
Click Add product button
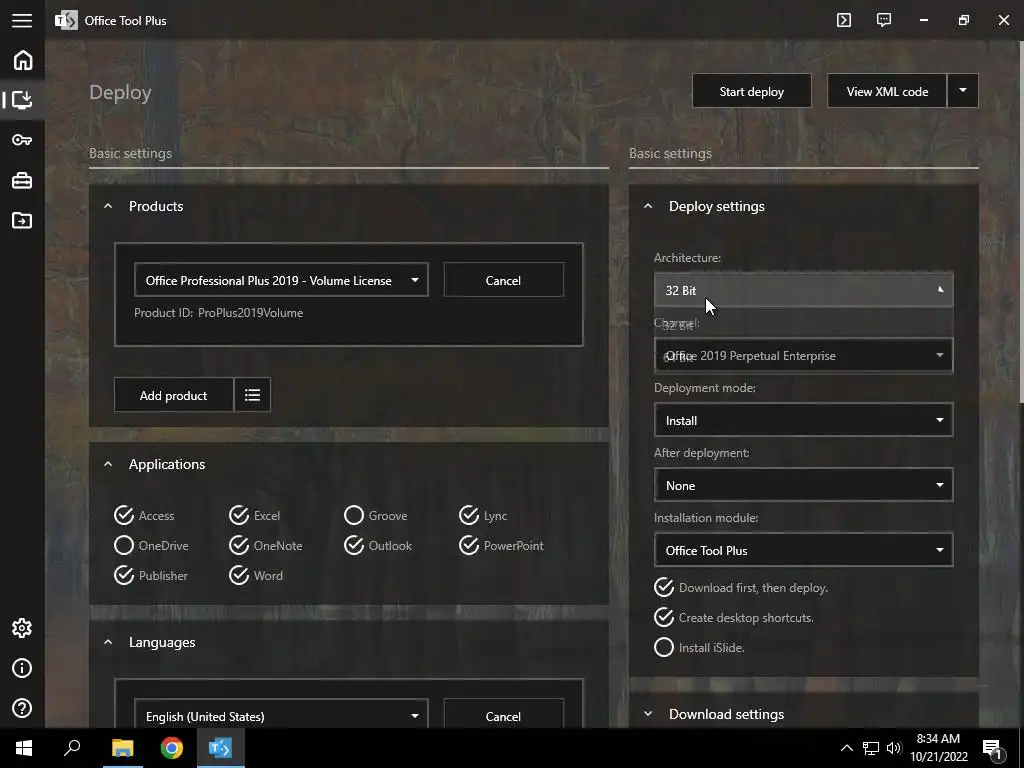point(173,394)
